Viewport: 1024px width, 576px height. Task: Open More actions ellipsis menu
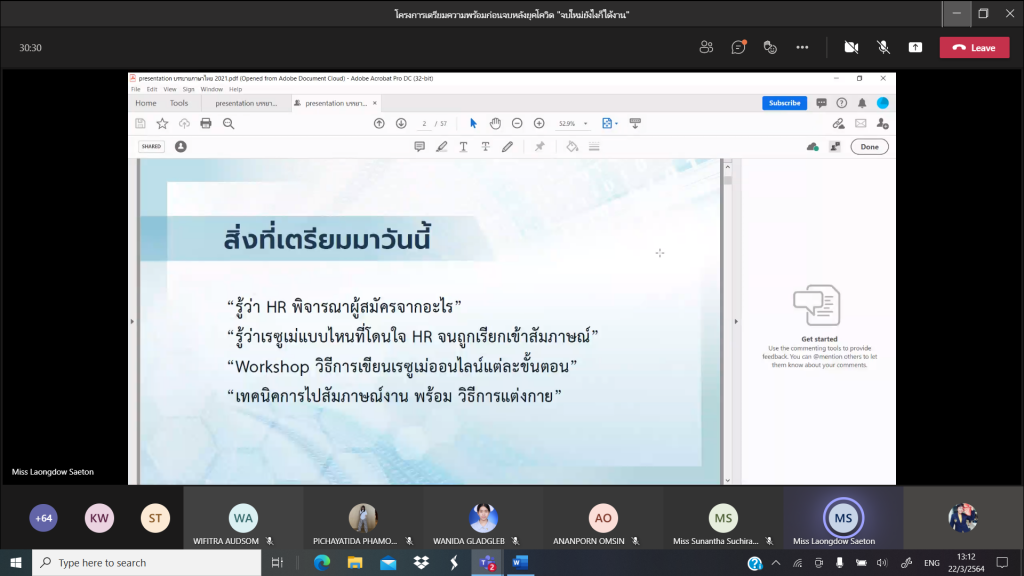point(802,47)
